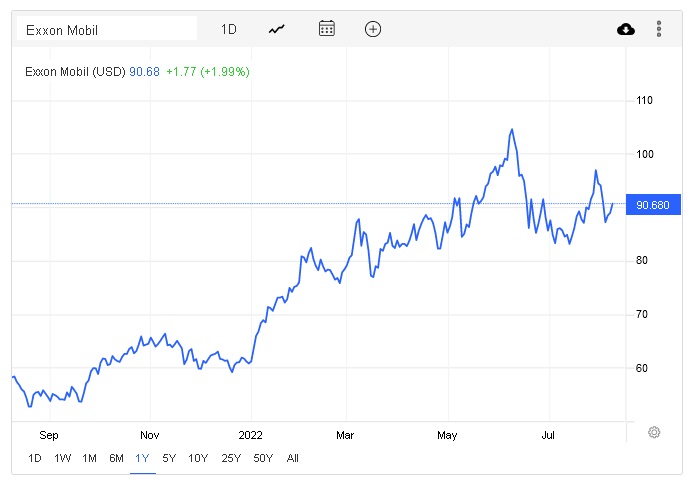Select the 10Y time range
Image resolution: width=687 pixels, height=480 pixels.
click(x=198, y=459)
